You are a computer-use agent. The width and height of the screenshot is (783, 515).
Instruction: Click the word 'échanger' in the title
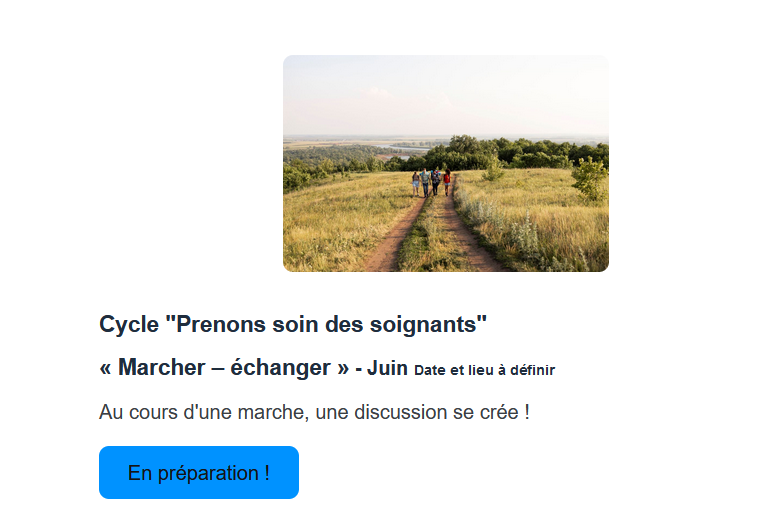click(280, 368)
